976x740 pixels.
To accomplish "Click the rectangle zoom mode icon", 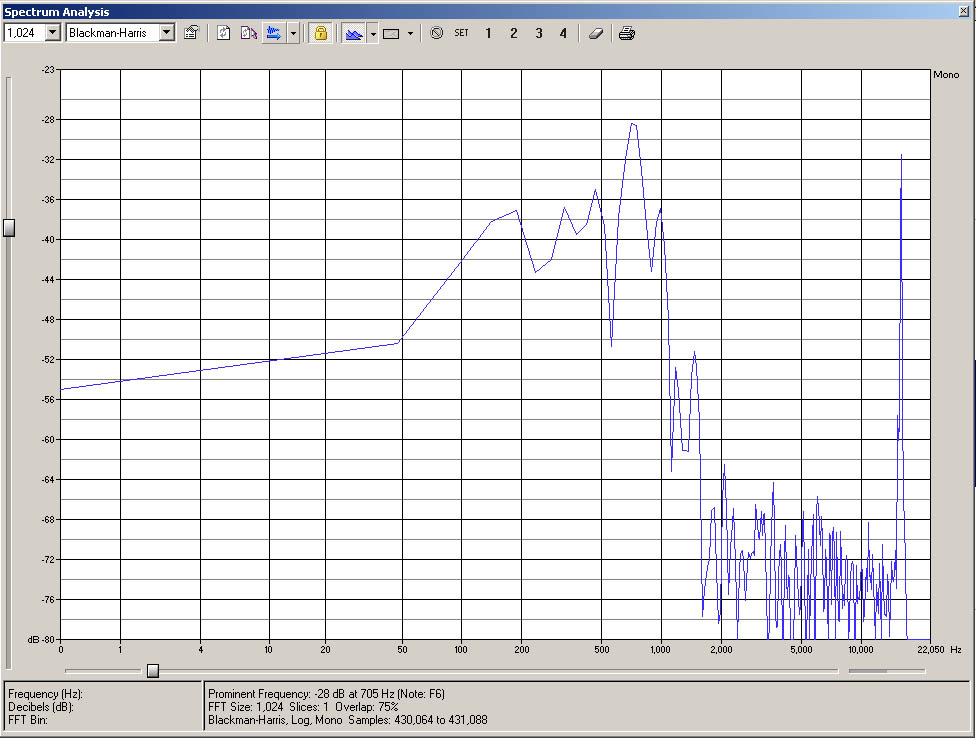I will (391, 33).
